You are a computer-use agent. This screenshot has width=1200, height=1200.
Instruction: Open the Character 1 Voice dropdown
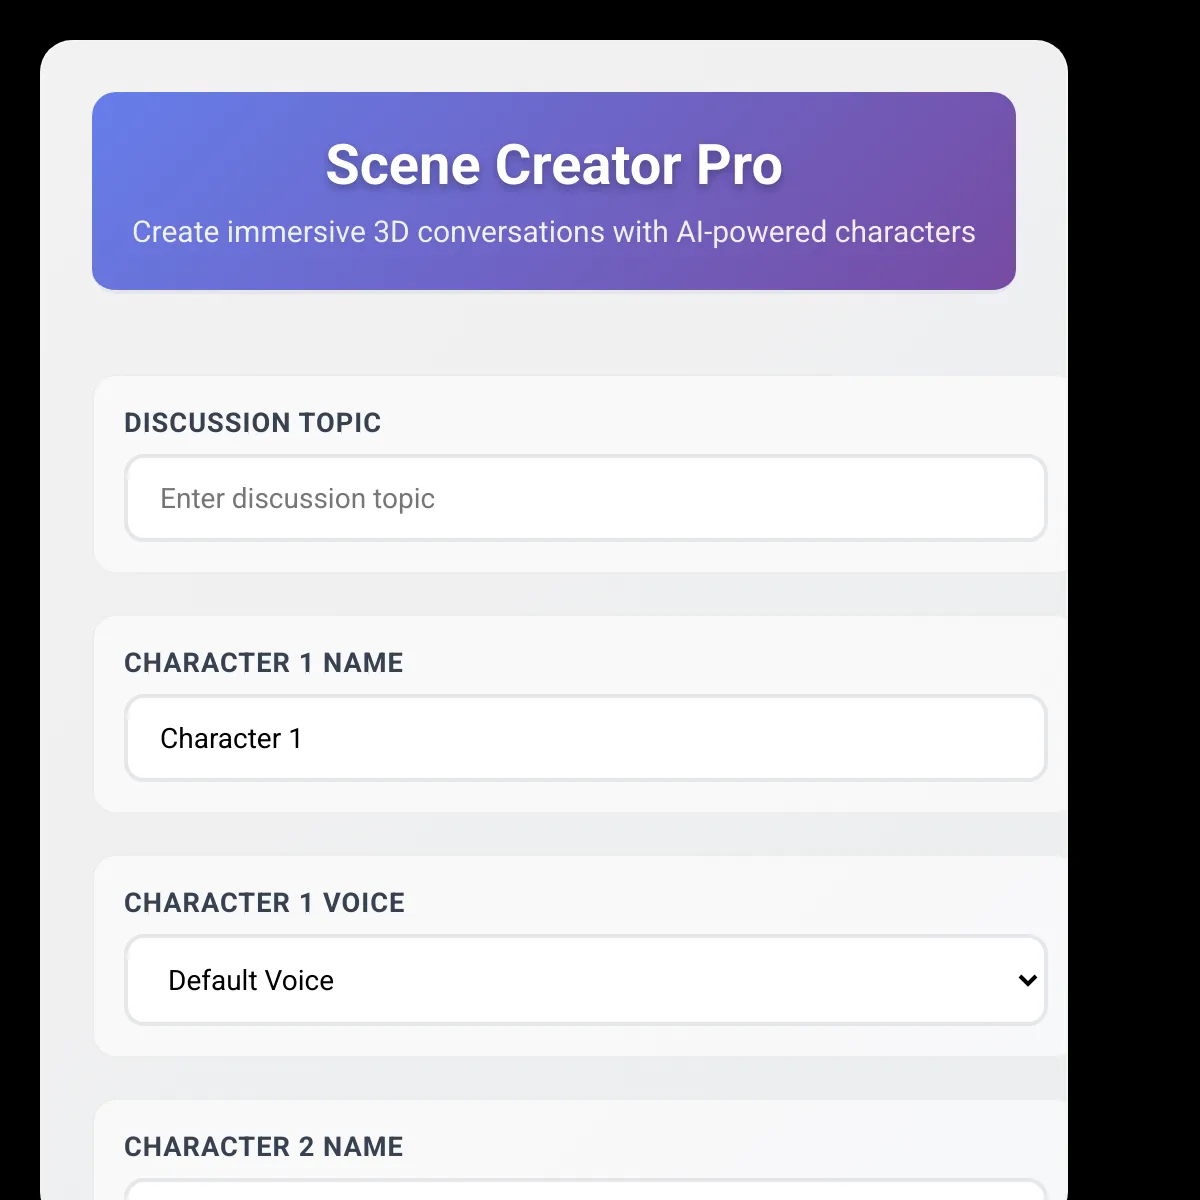[x=585, y=980]
